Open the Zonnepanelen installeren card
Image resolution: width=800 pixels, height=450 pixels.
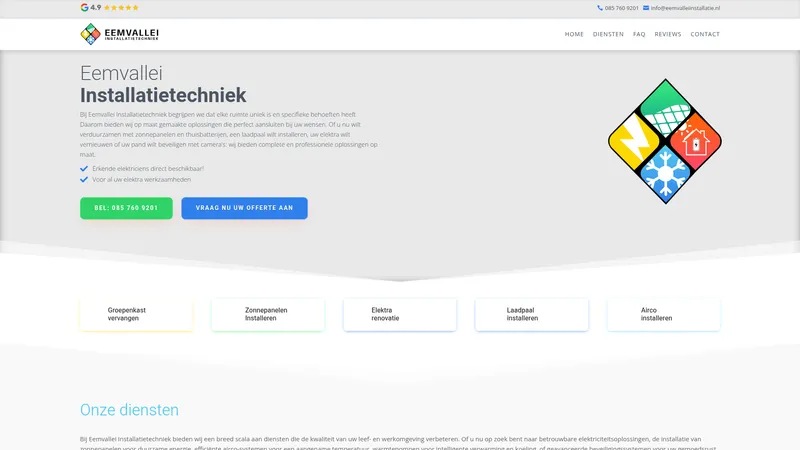pyautogui.click(x=268, y=315)
